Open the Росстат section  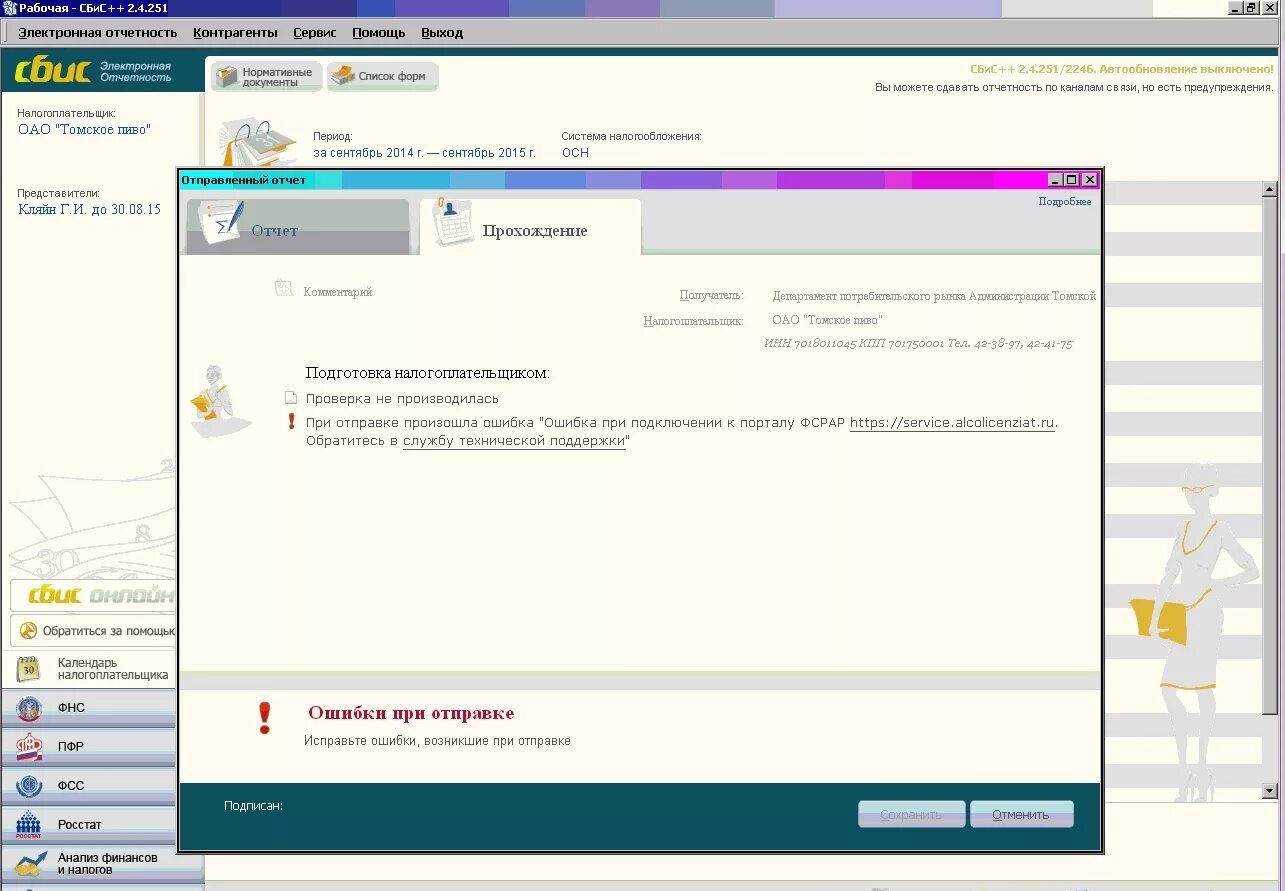click(x=88, y=824)
